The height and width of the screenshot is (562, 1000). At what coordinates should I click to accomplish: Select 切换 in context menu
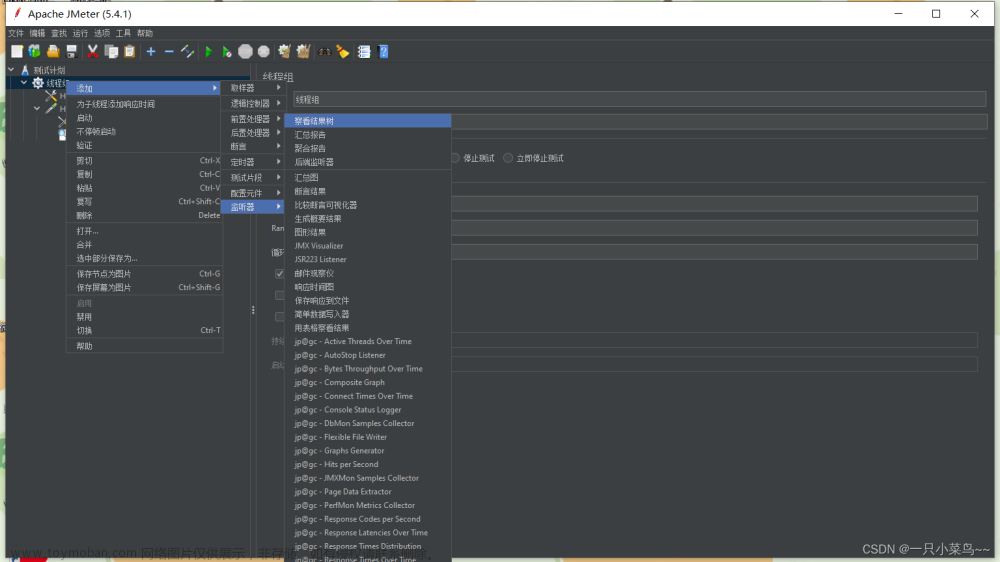[144, 330]
